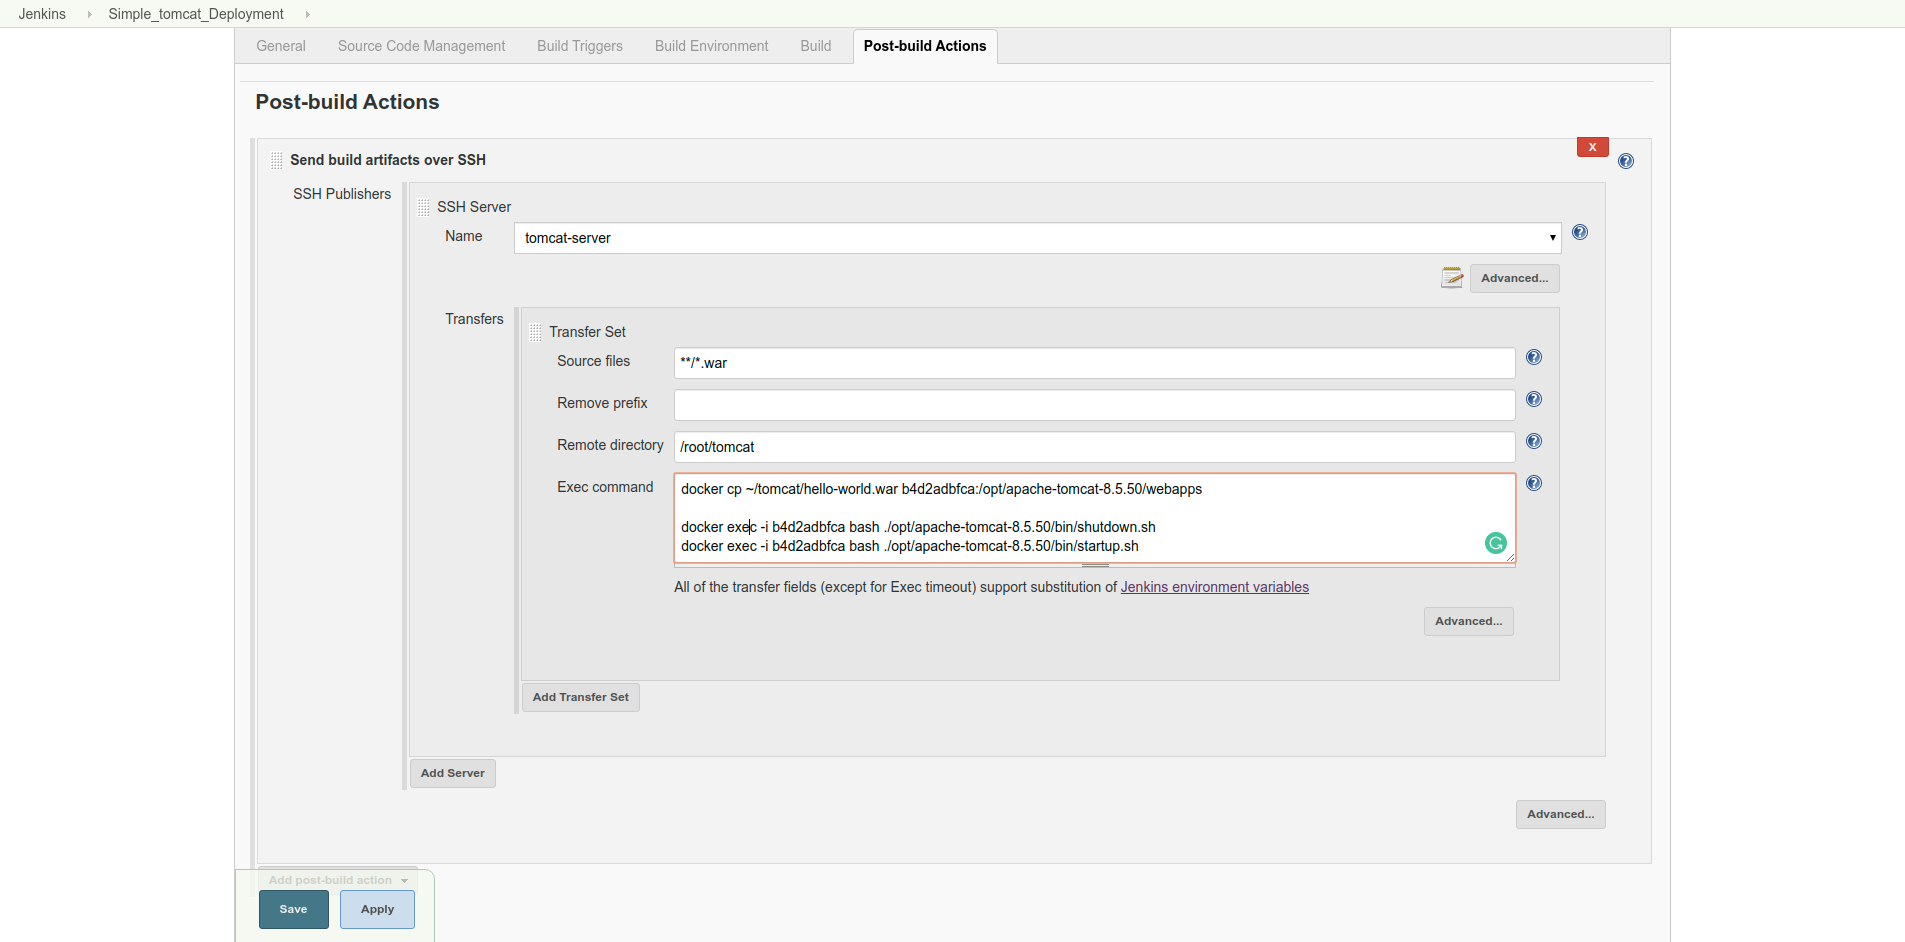Image resolution: width=1905 pixels, height=942 pixels.
Task: Open help for Send build artifacts section
Action: click(1625, 161)
